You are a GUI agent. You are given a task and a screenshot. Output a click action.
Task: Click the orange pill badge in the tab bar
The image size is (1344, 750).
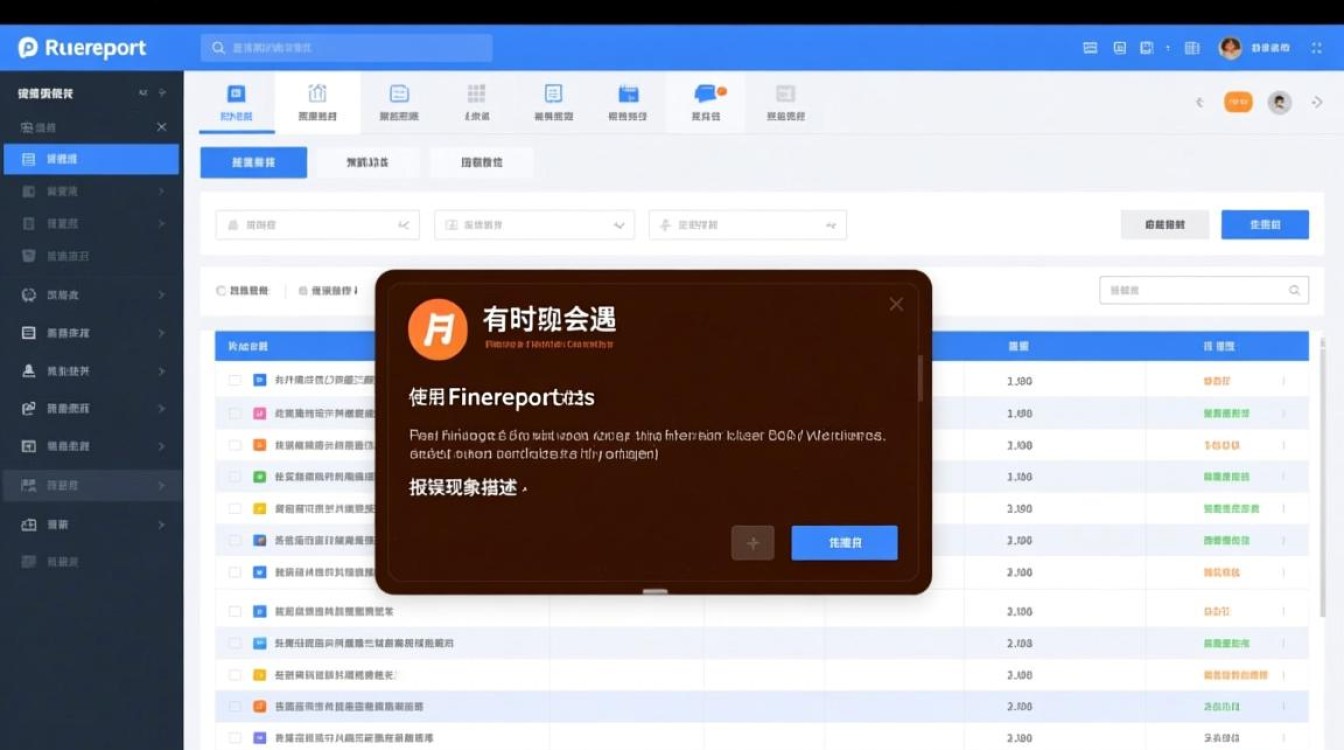pyautogui.click(x=1238, y=101)
